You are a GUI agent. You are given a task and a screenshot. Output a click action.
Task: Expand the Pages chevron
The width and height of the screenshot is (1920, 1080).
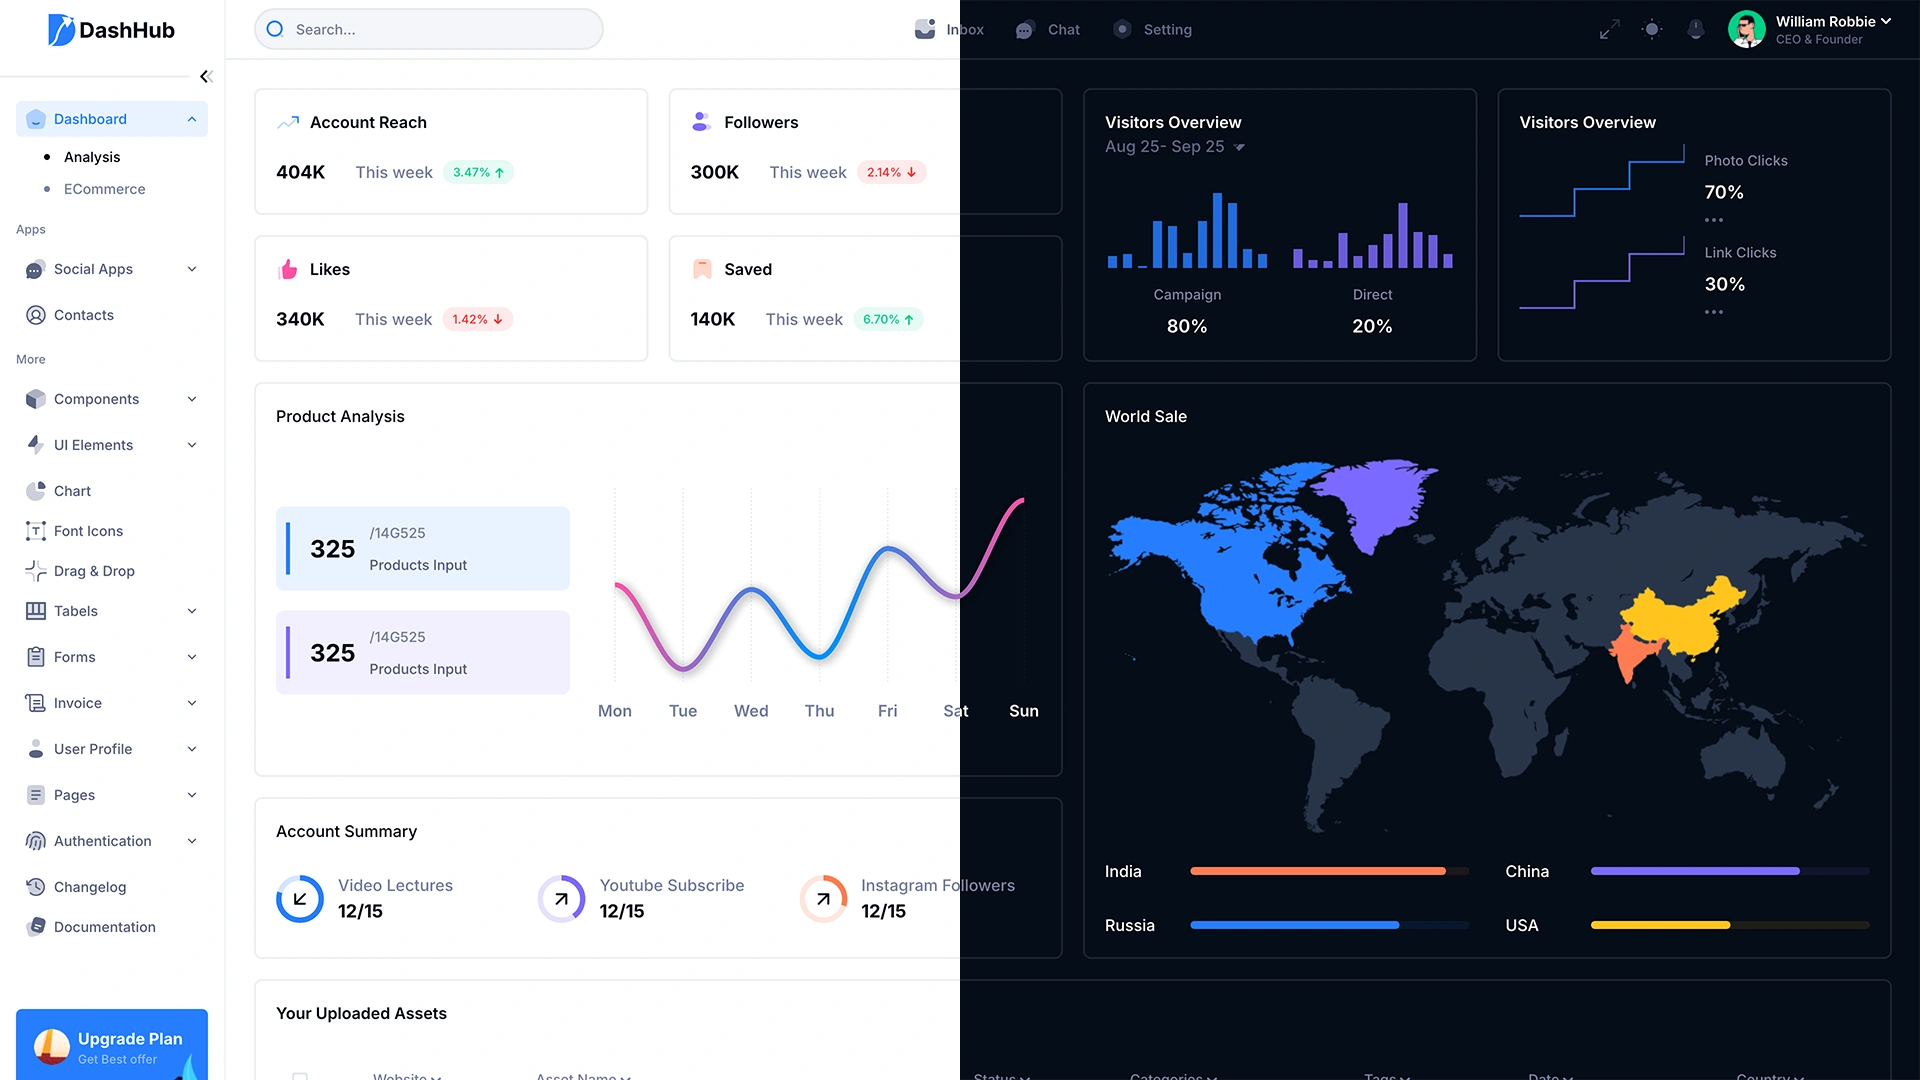pyautogui.click(x=192, y=795)
